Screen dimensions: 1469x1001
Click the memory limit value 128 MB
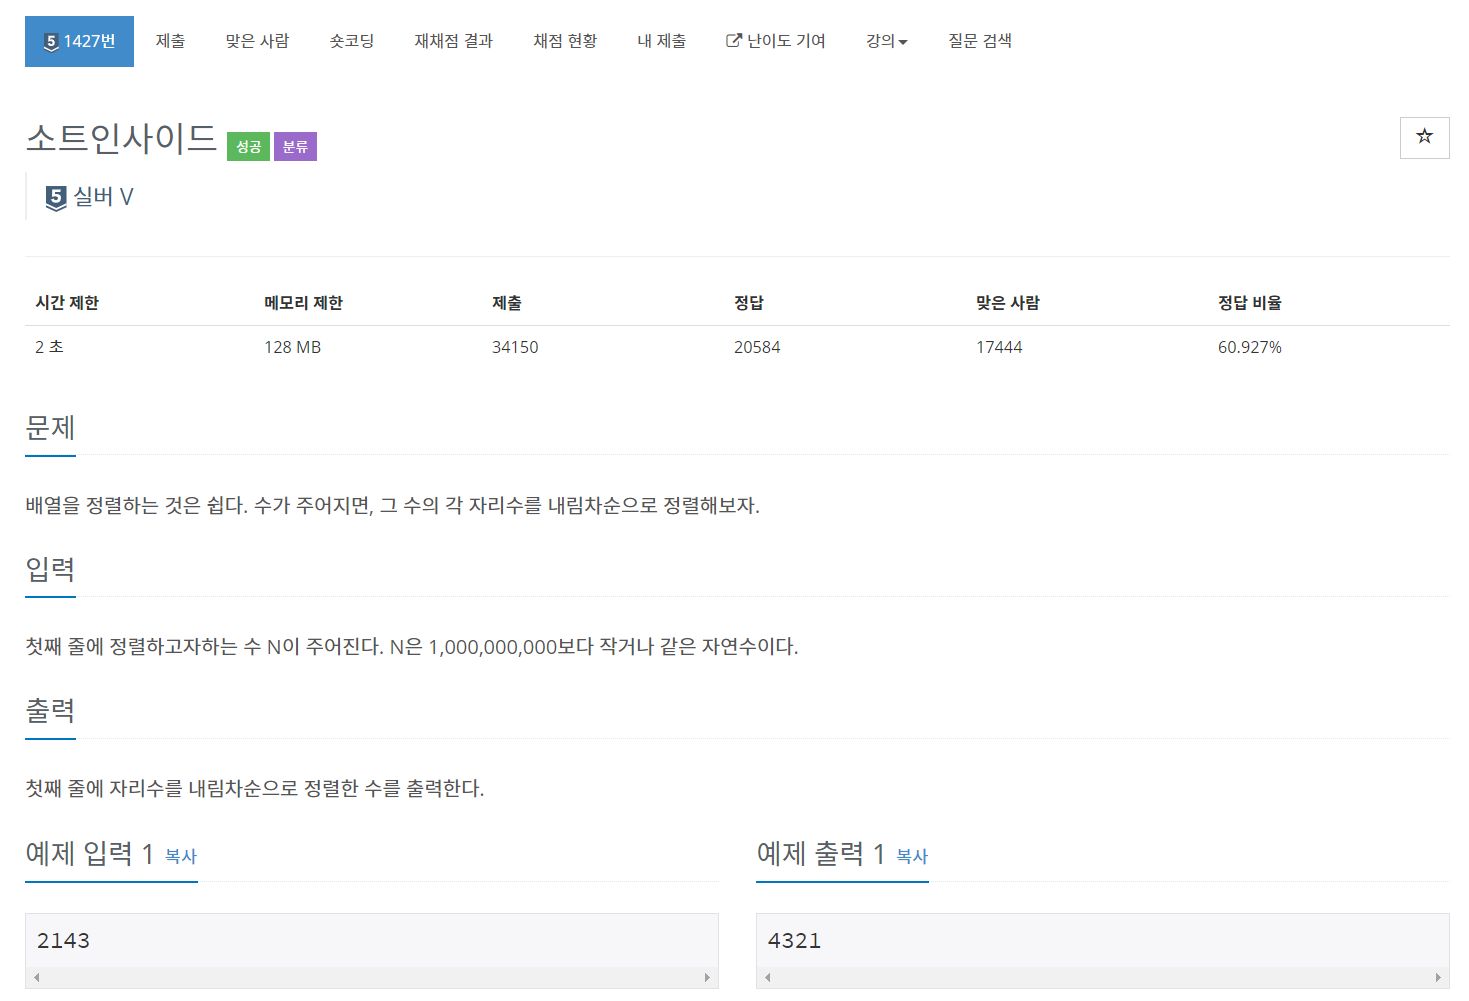point(292,347)
